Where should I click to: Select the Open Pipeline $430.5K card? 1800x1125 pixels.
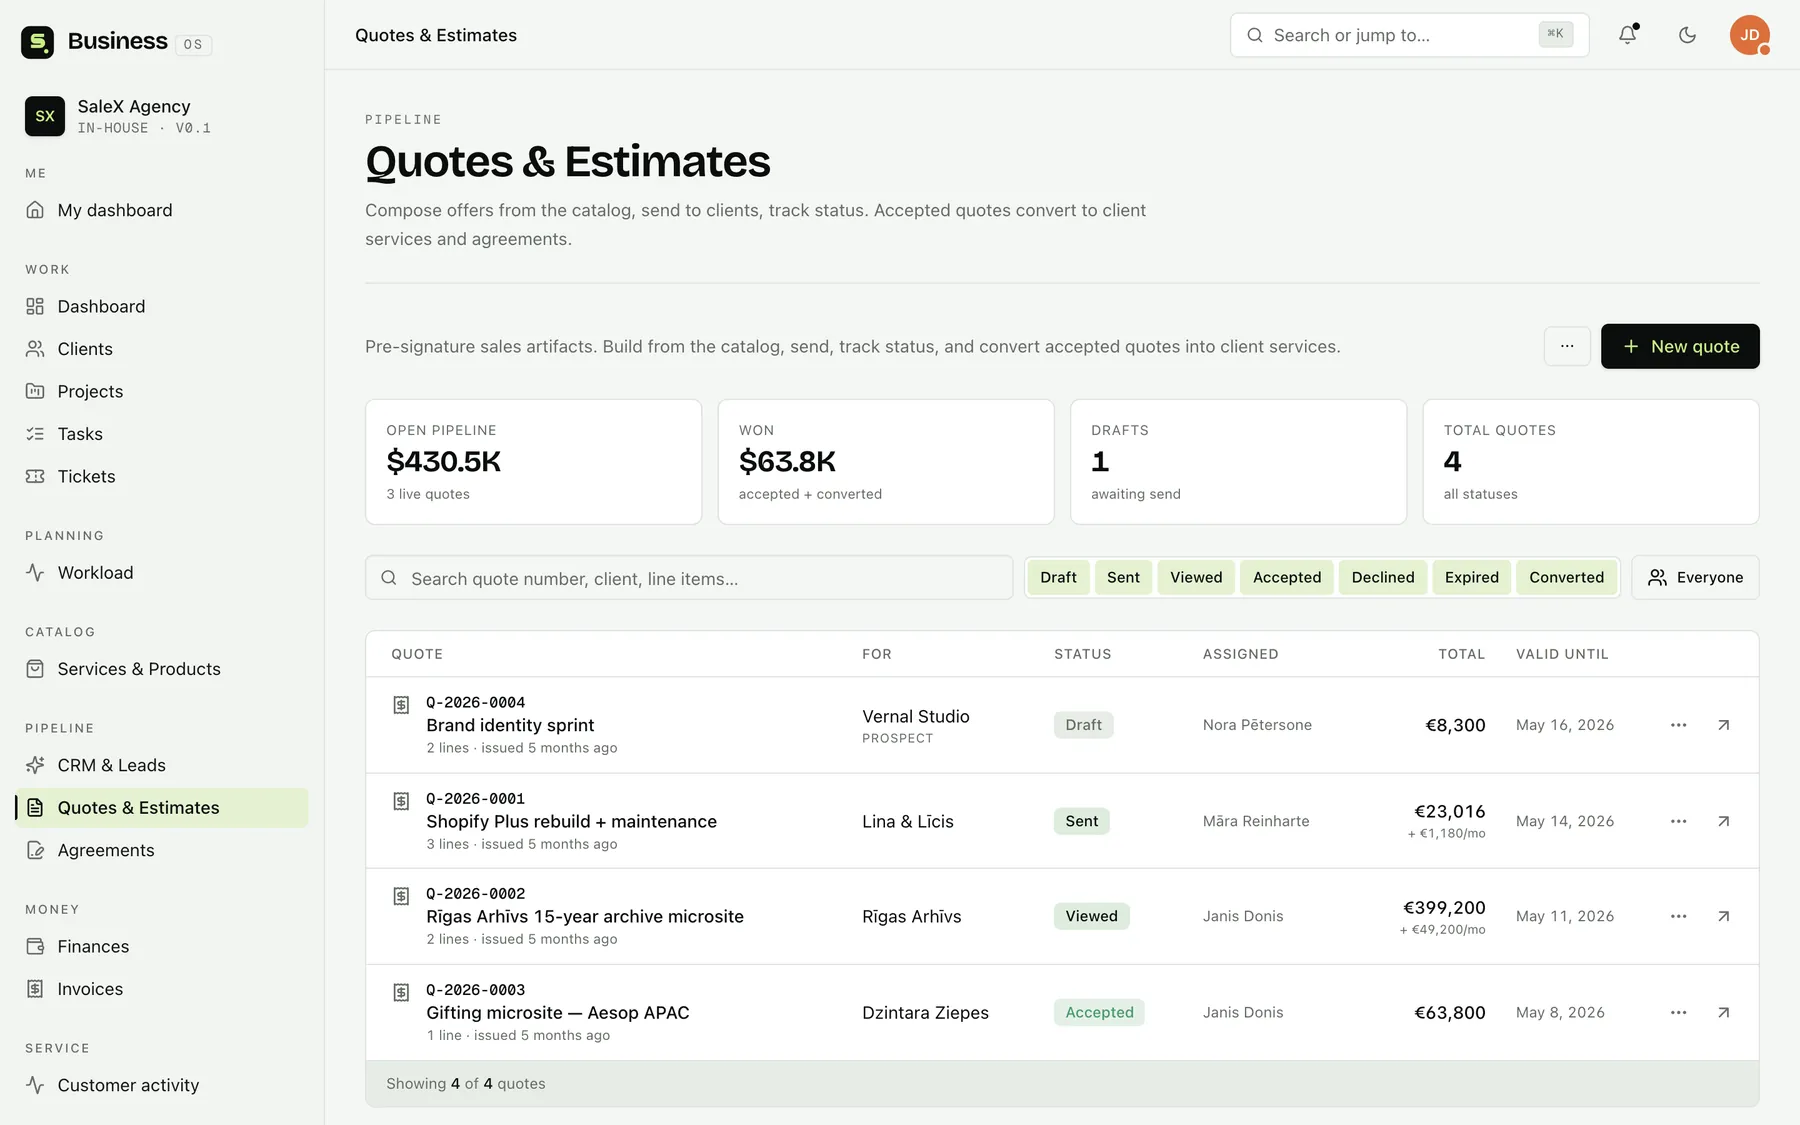click(534, 462)
